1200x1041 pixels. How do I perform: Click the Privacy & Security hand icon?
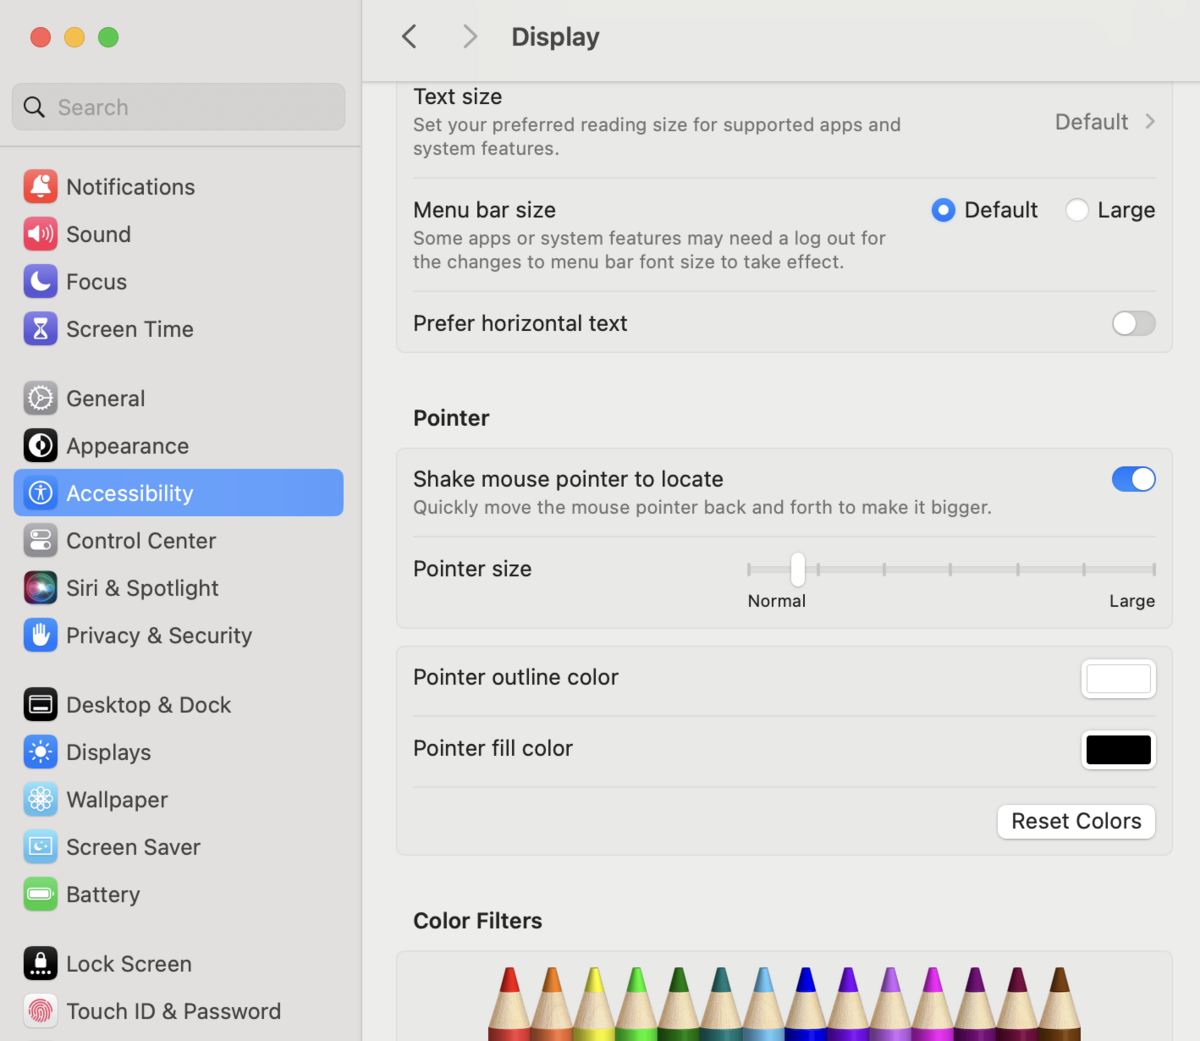[40, 635]
